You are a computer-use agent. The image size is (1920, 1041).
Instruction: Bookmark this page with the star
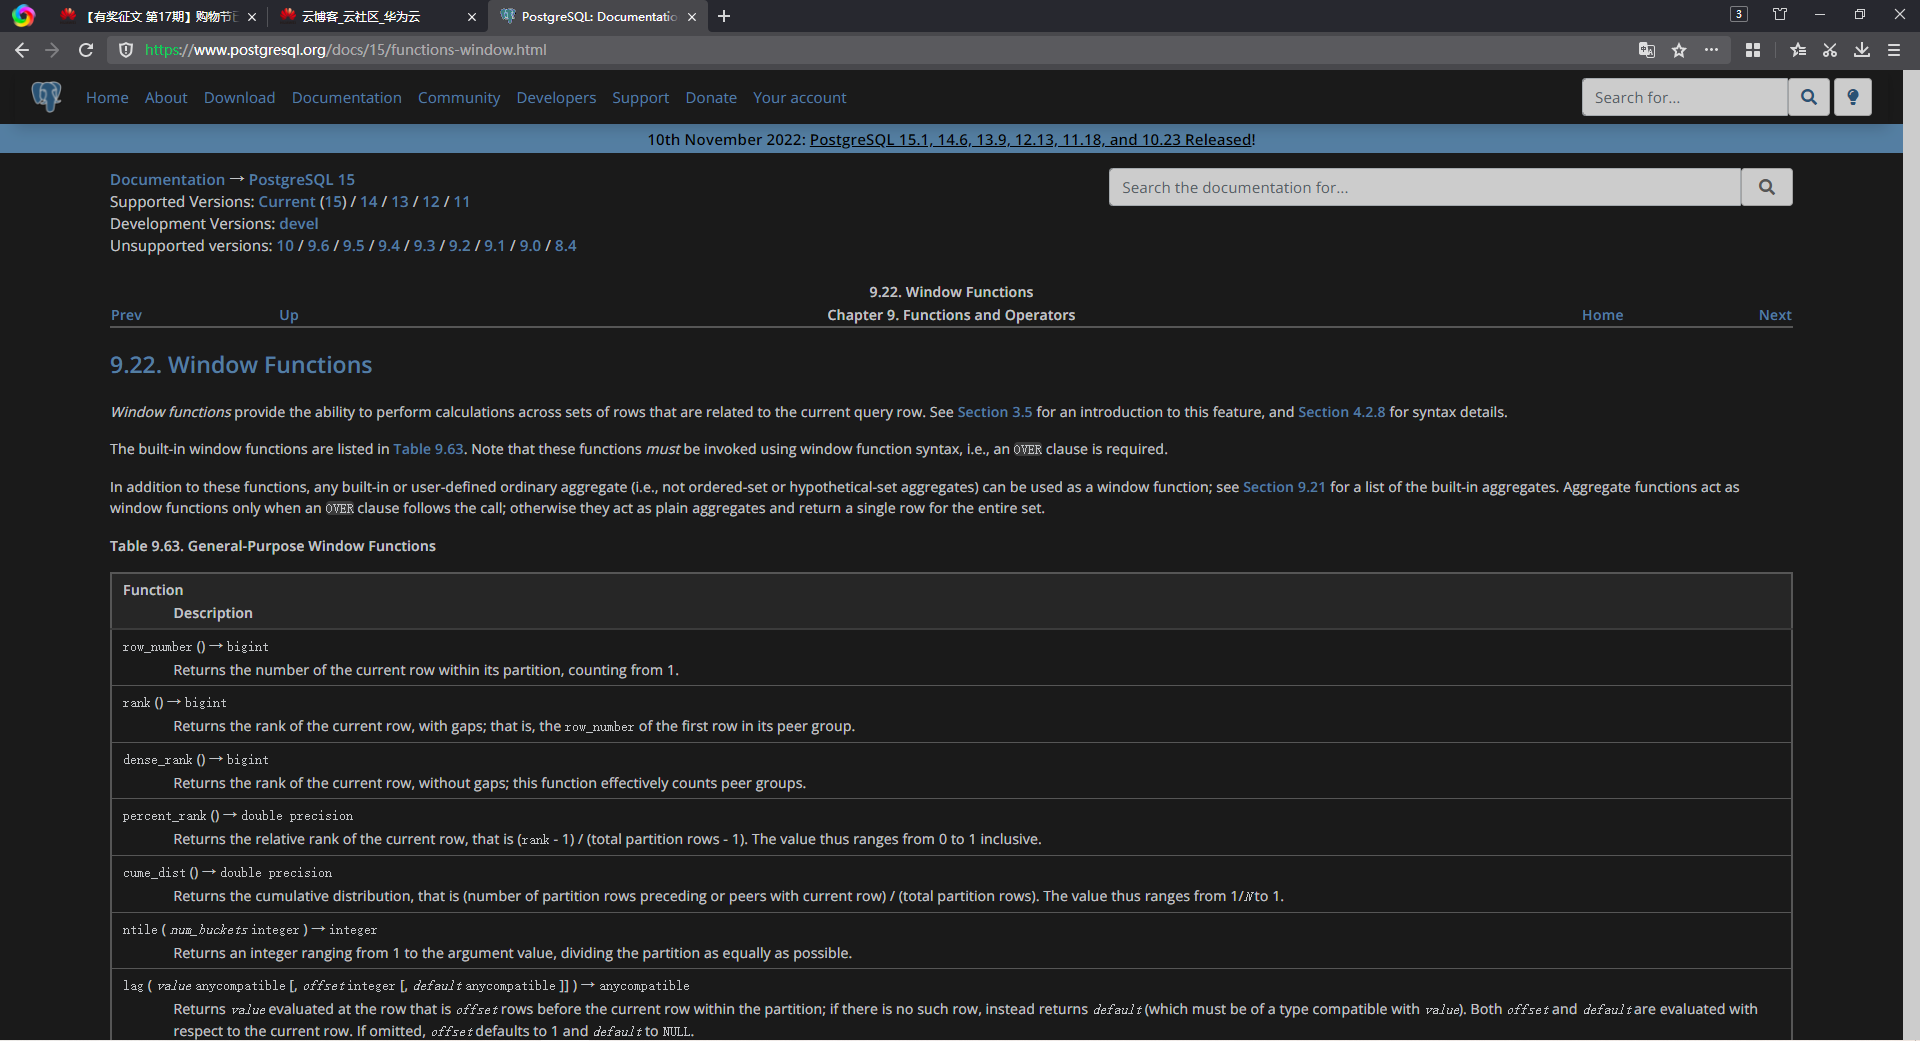coord(1679,50)
